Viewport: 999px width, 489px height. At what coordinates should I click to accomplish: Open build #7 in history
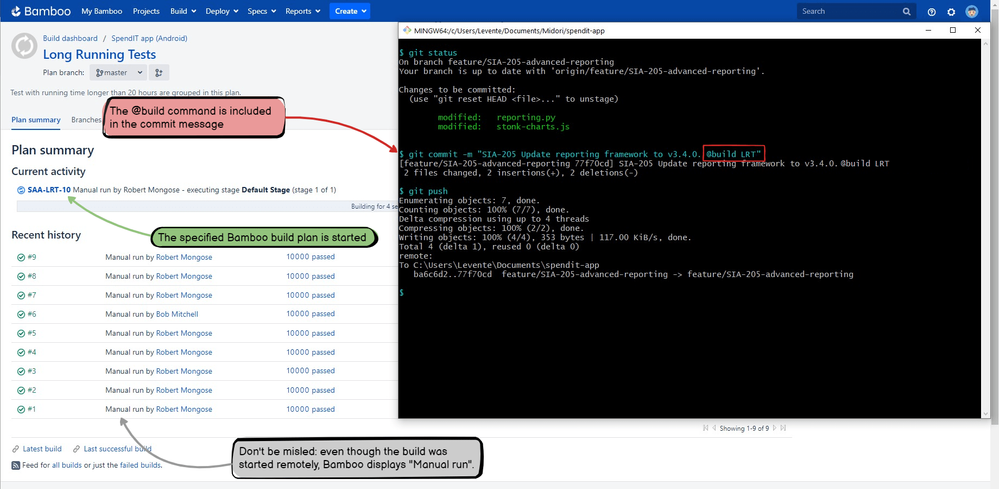click(x=32, y=295)
